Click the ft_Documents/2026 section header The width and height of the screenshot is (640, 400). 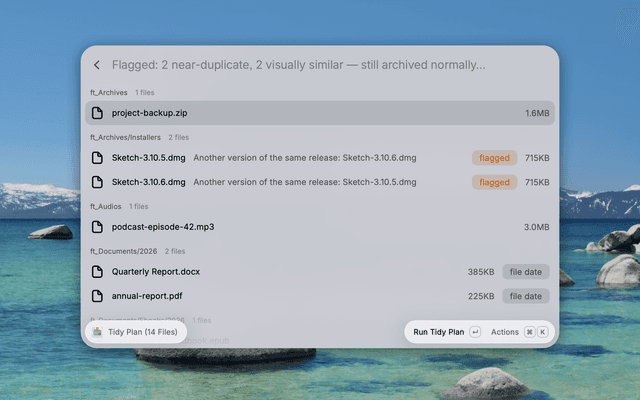pos(124,251)
